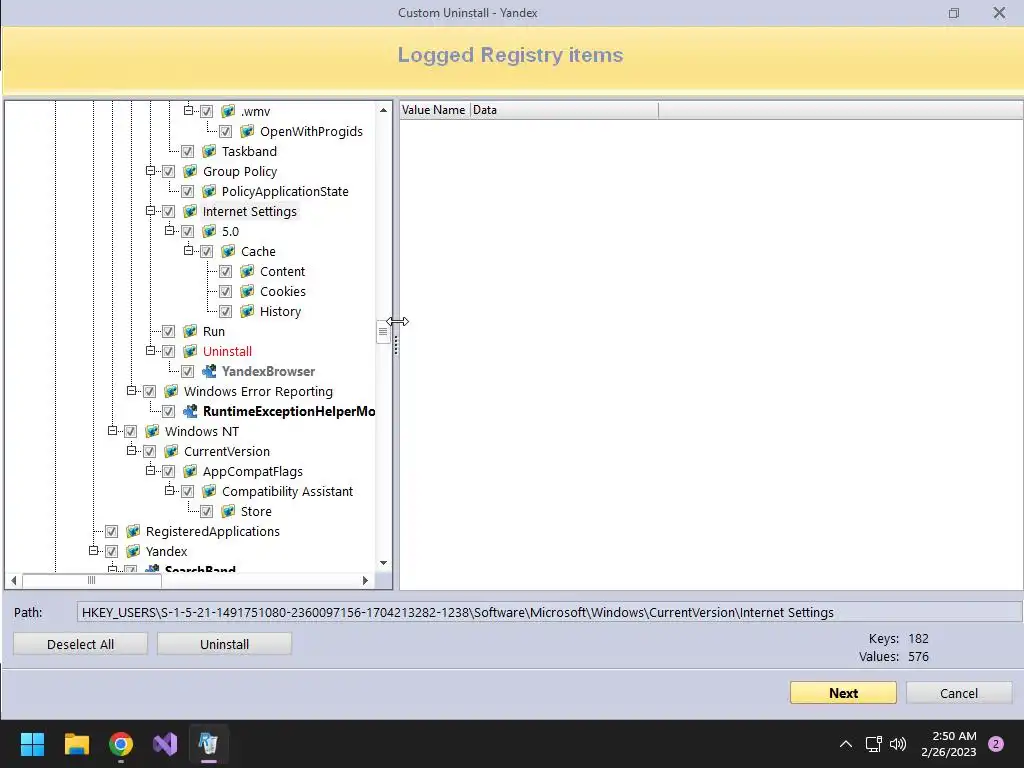Click the Content registry key icon

247,272
